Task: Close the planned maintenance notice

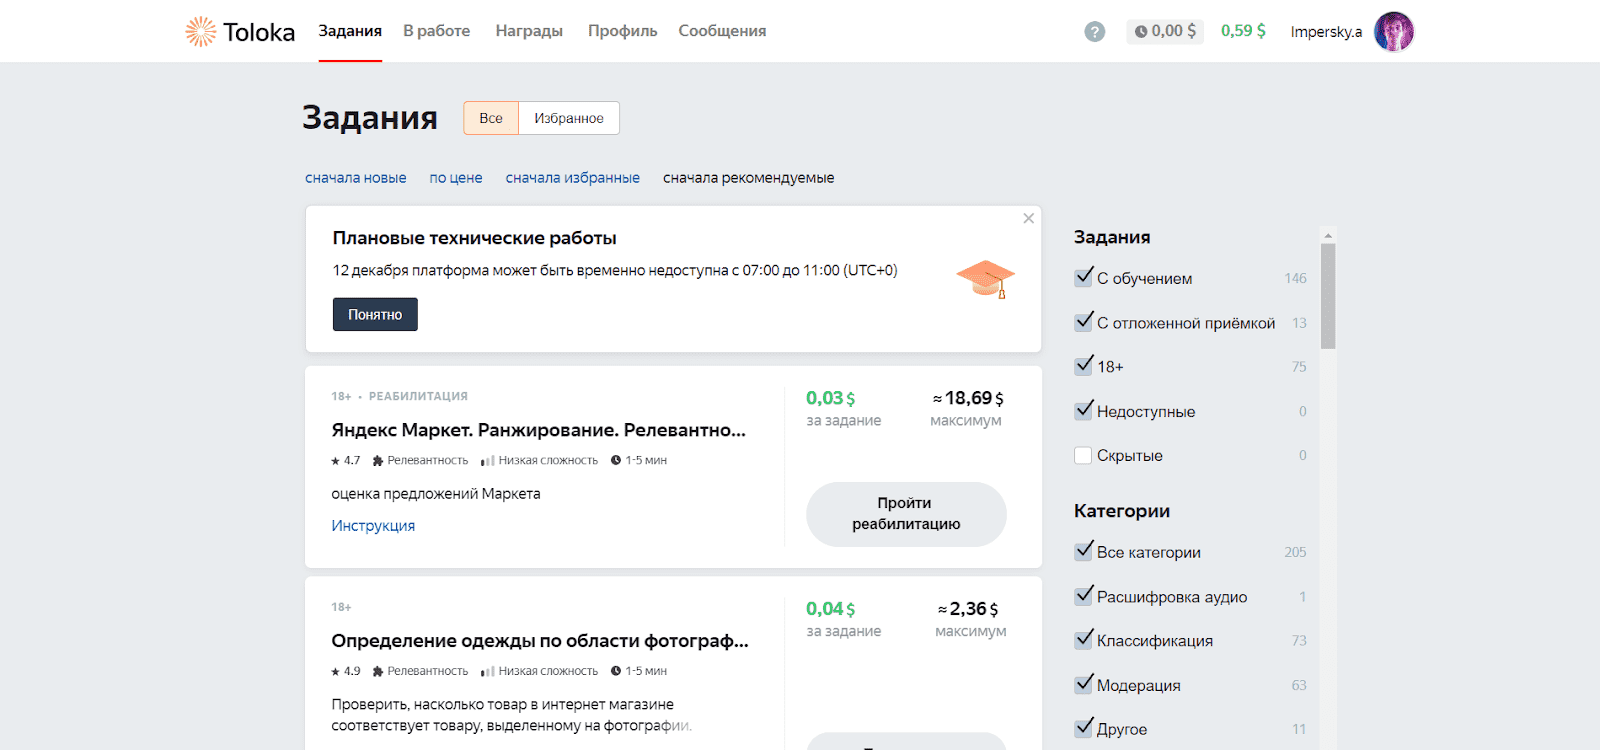Action: click(x=1028, y=218)
